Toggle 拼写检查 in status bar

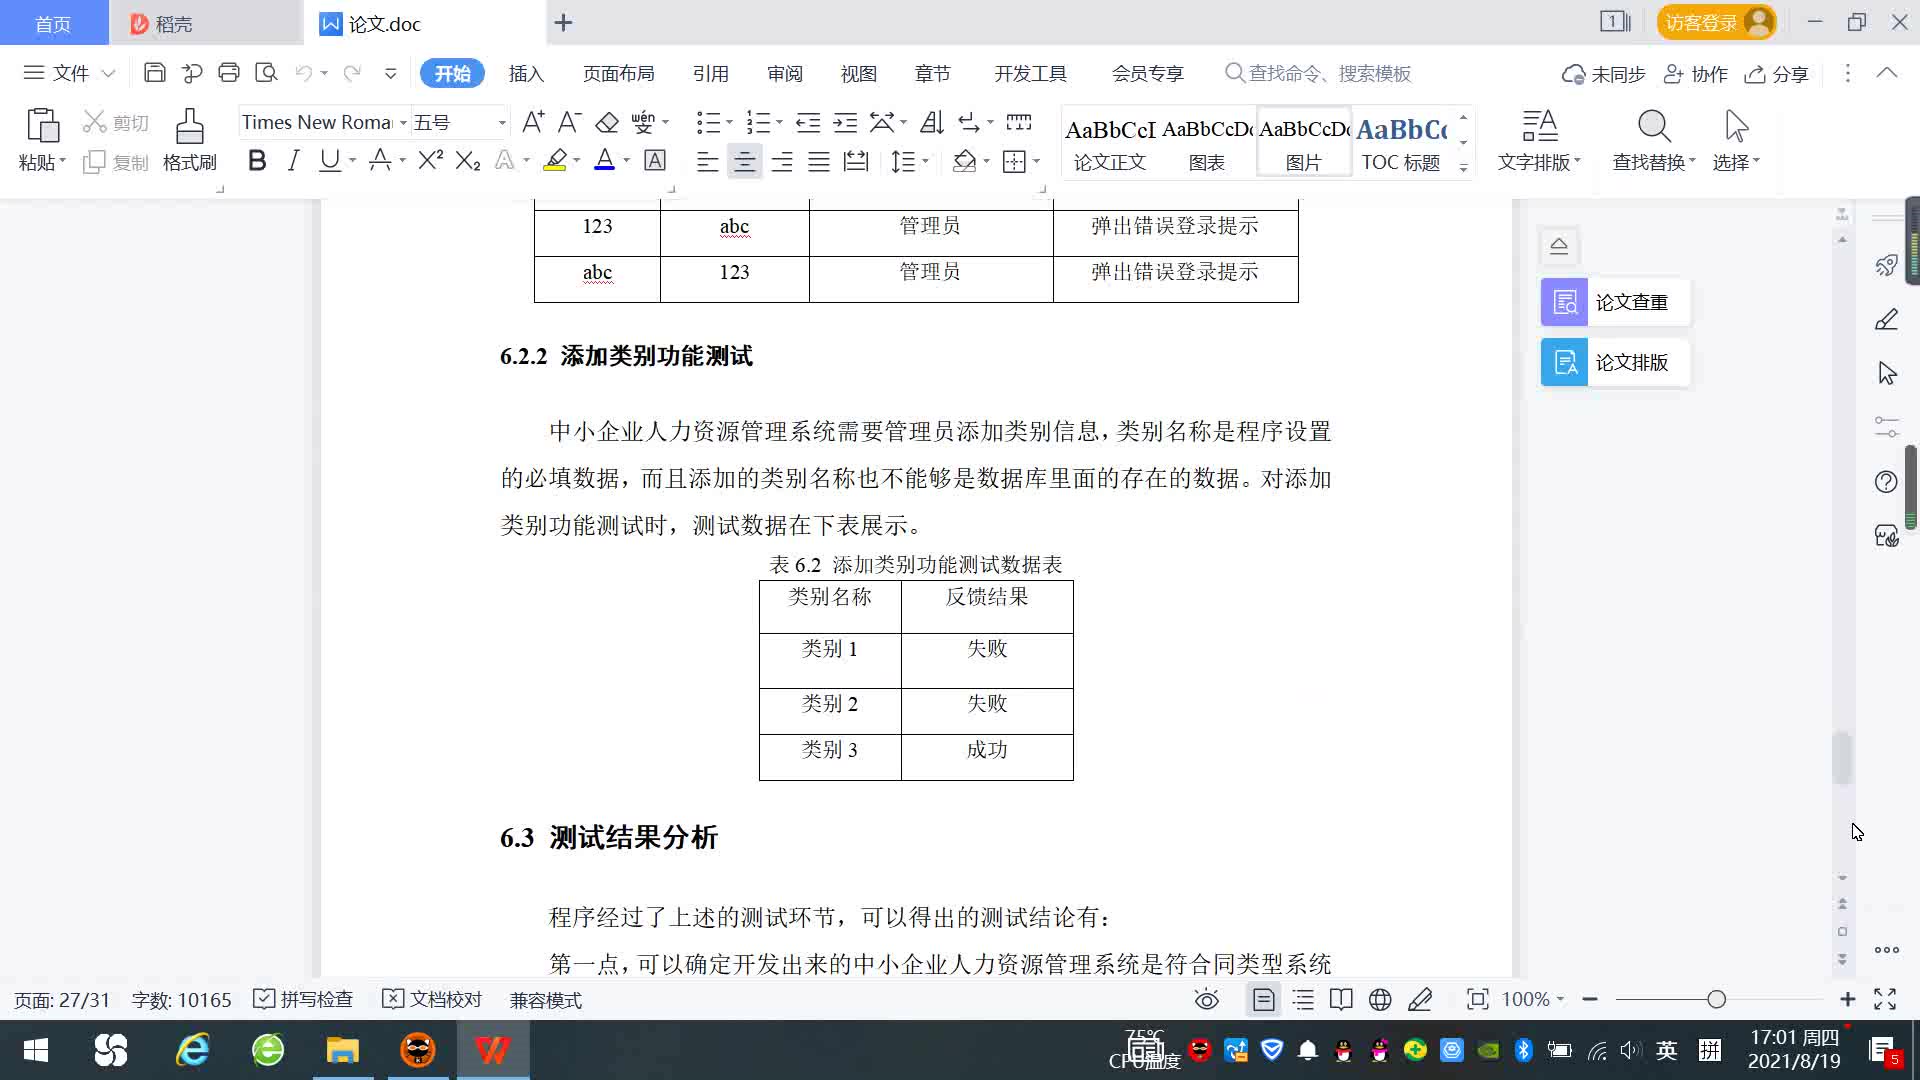tap(303, 999)
